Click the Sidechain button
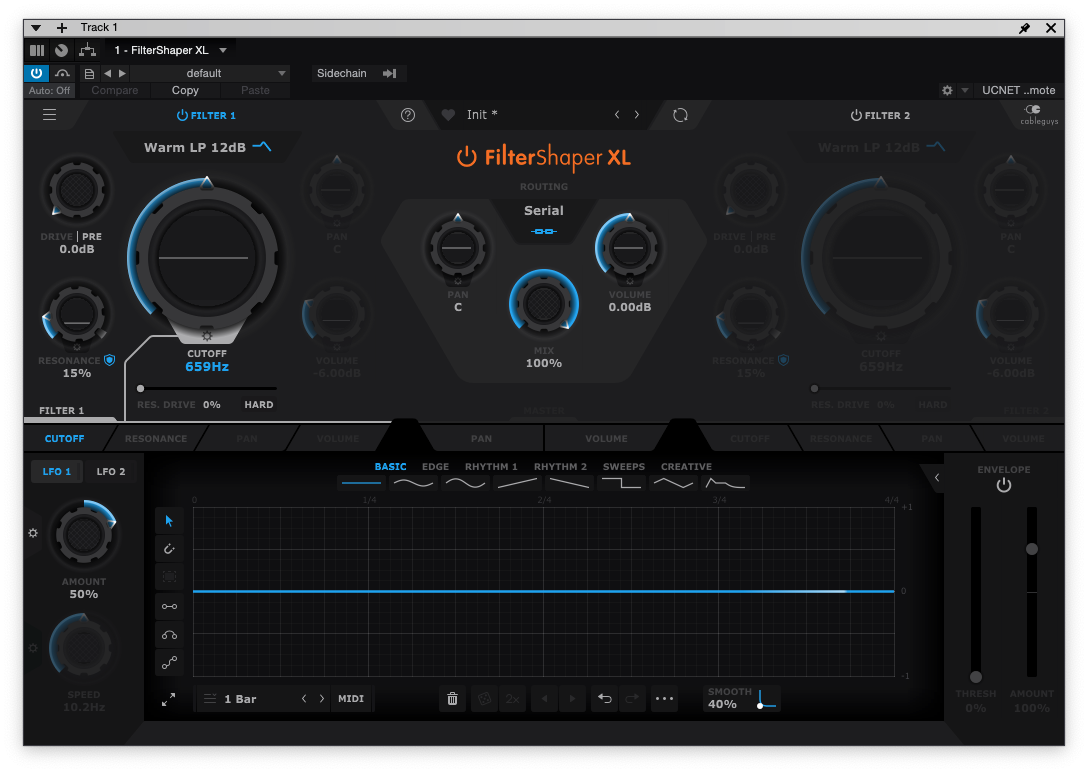 click(357, 73)
